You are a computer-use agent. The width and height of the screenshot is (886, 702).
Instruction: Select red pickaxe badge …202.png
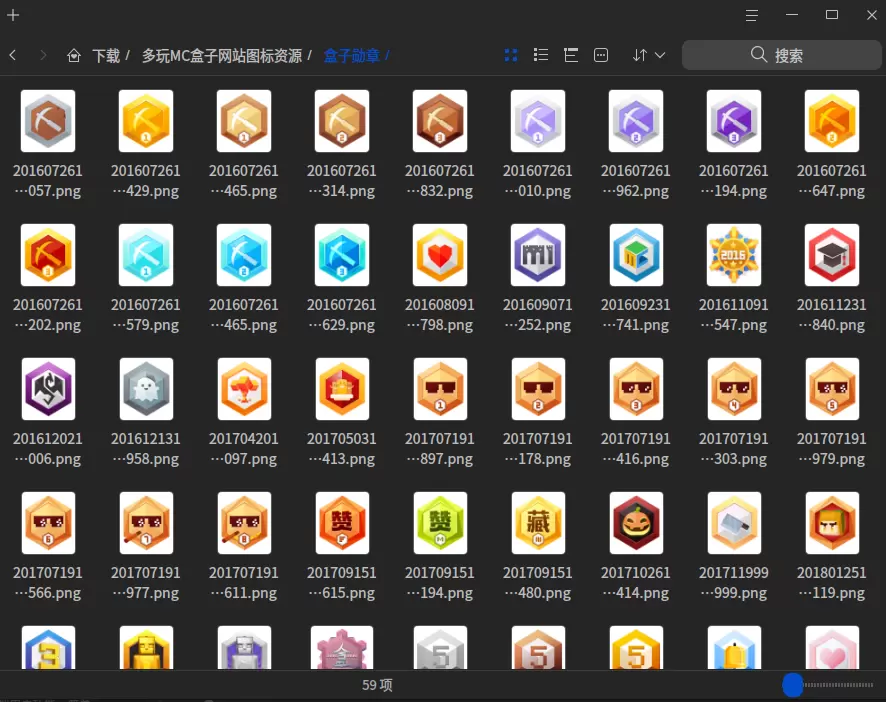[48, 255]
